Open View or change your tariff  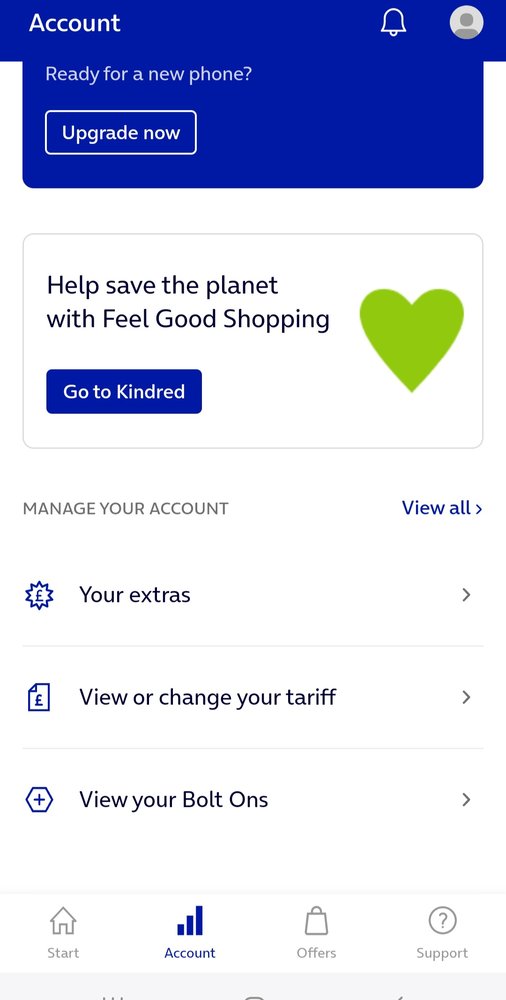tap(253, 697)
